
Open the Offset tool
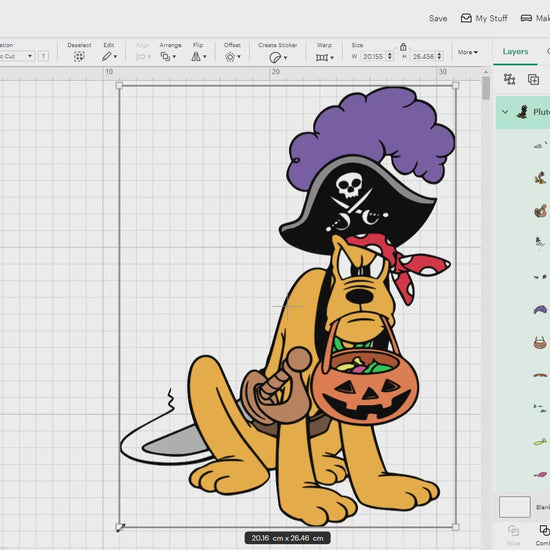[x=230, y=56]
